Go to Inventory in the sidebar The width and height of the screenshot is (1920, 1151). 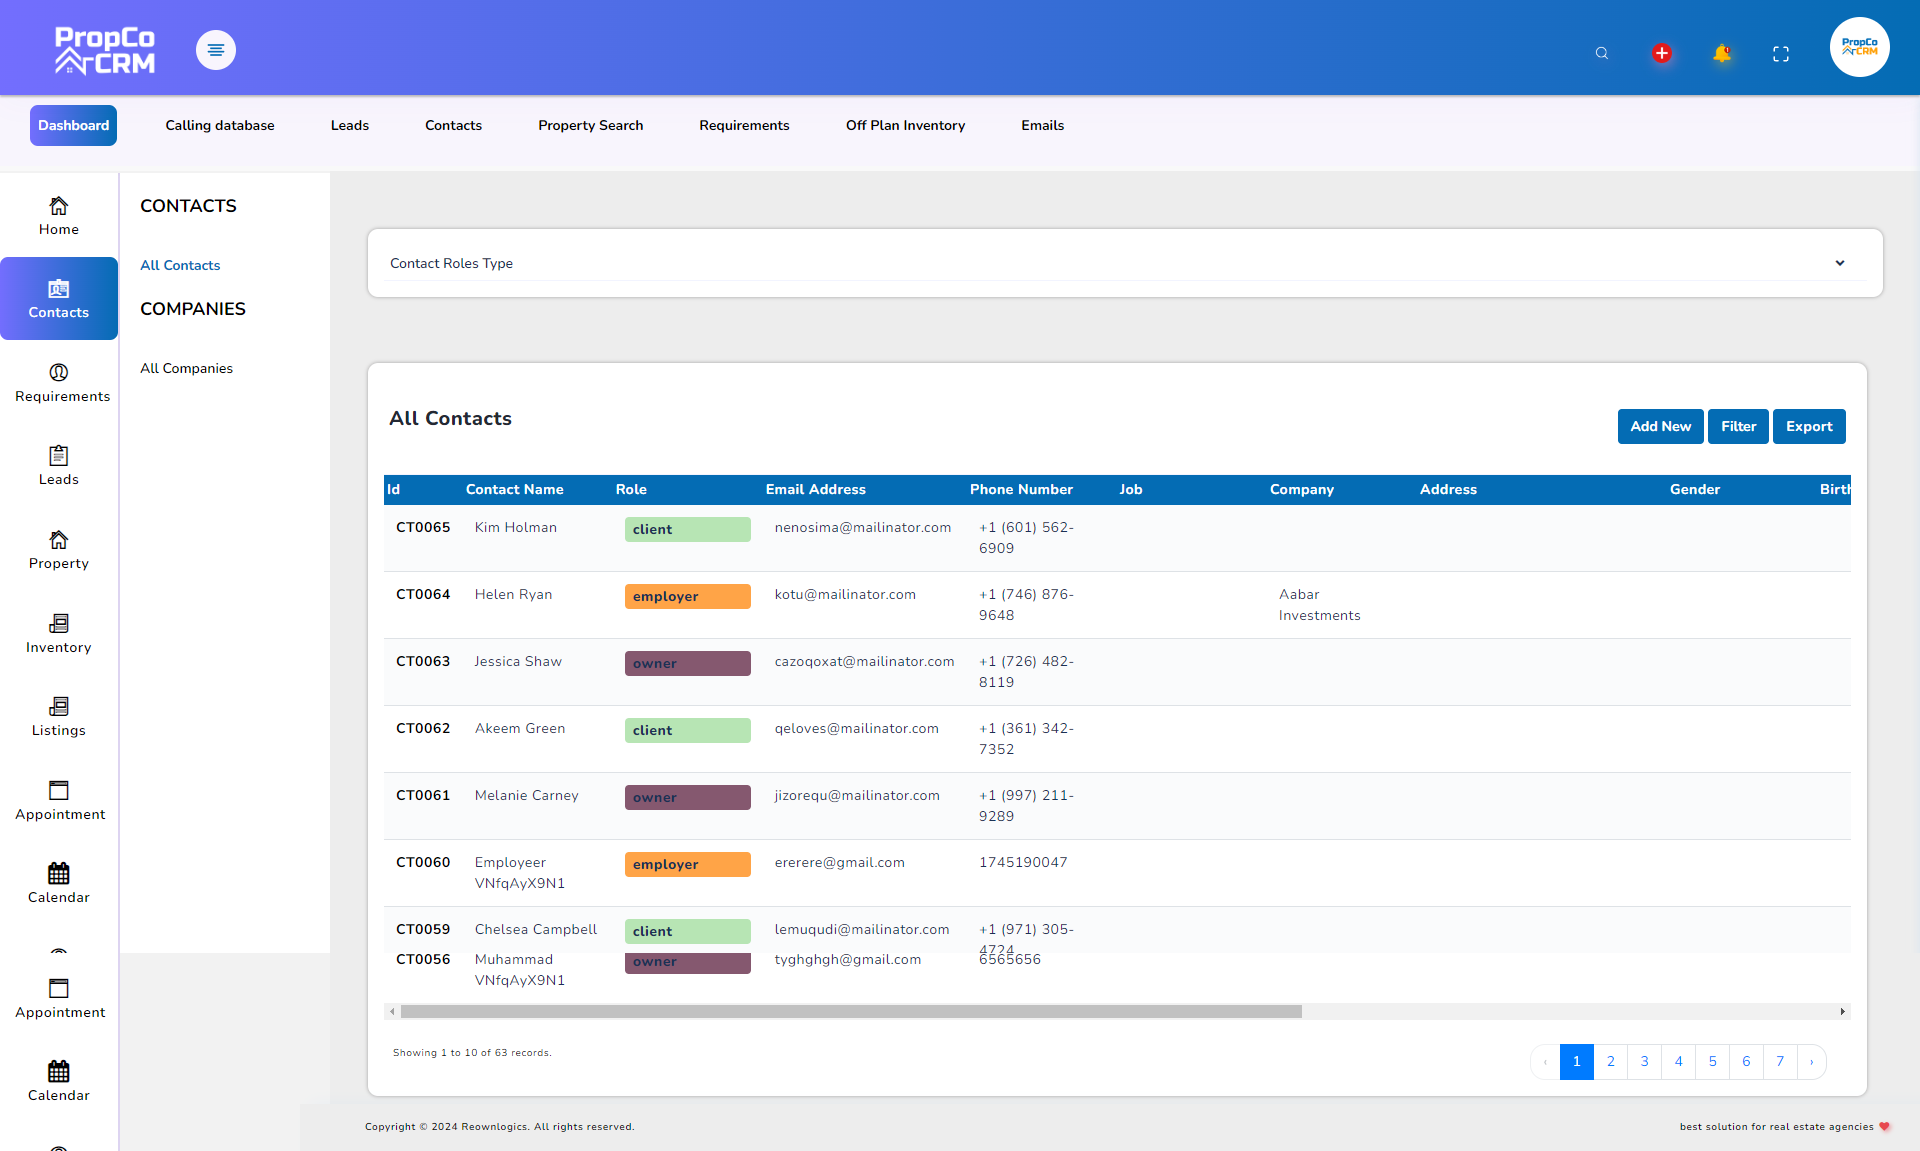coord(59,633)
